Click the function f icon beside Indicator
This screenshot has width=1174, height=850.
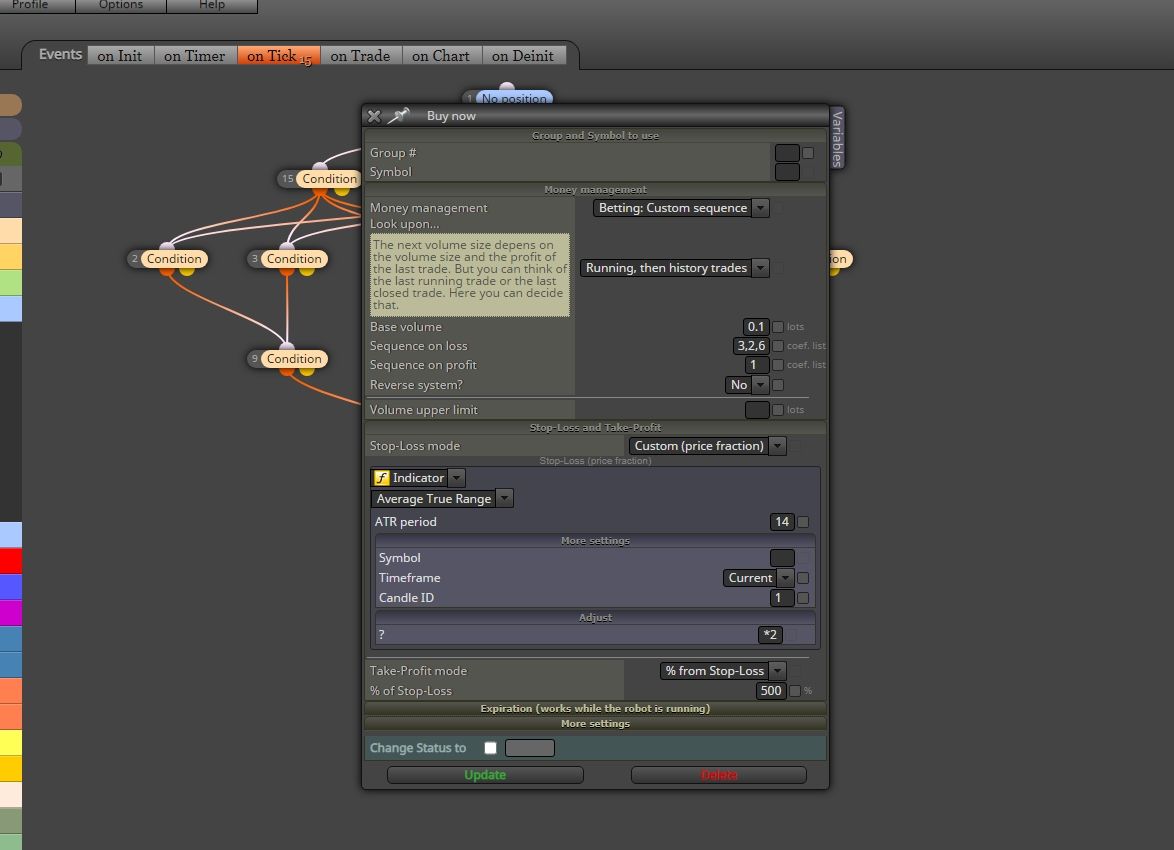[x=382, y=478]
